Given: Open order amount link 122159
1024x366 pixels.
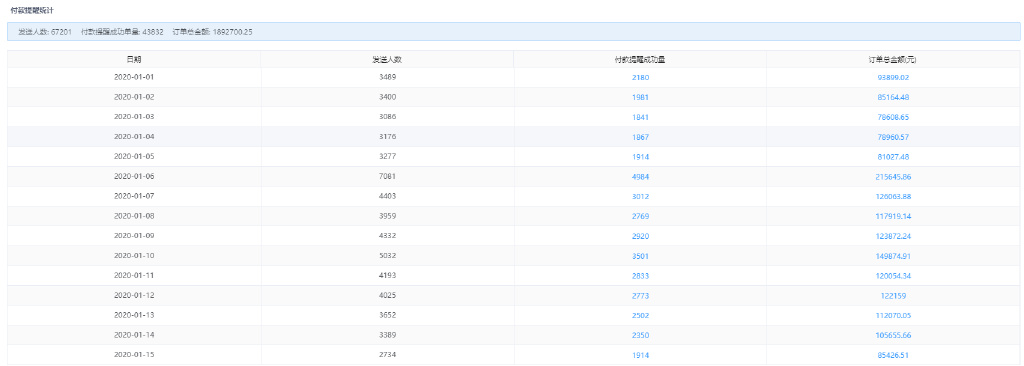Looking at the screenshot, I should coord(893,296).
